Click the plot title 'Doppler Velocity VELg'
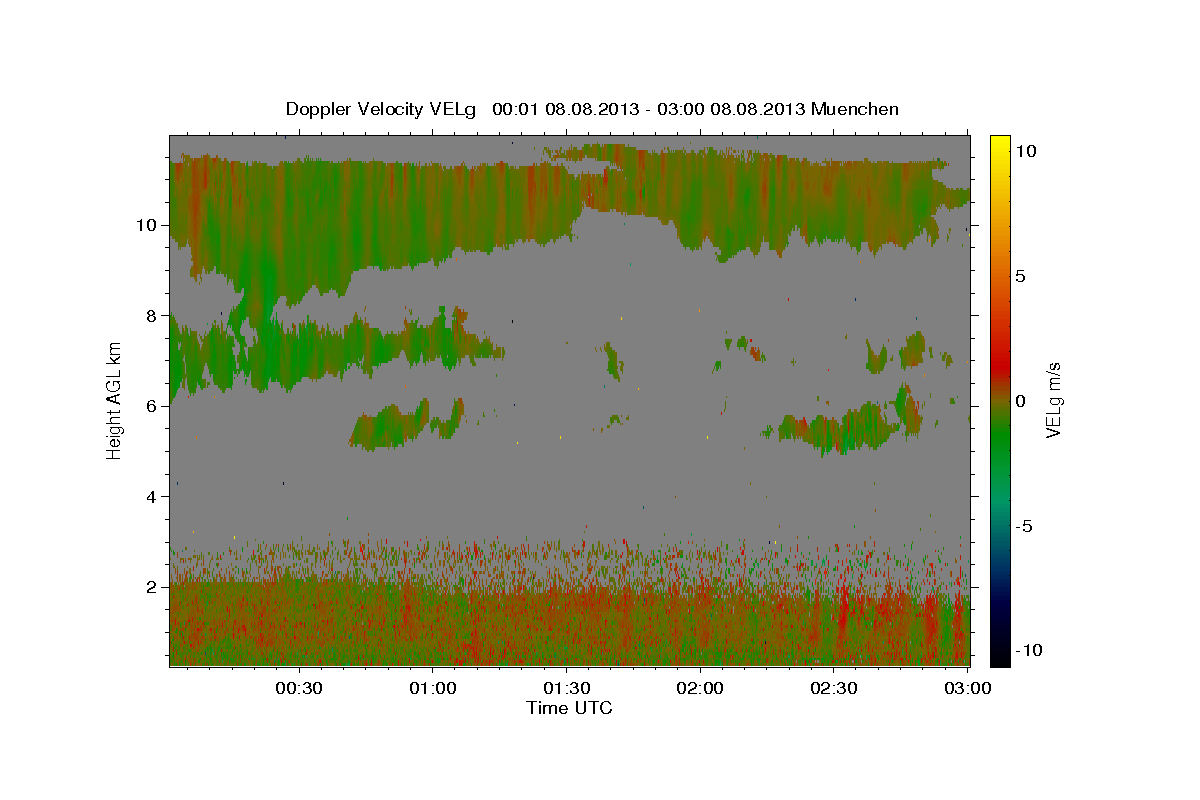 click(381, 109)
